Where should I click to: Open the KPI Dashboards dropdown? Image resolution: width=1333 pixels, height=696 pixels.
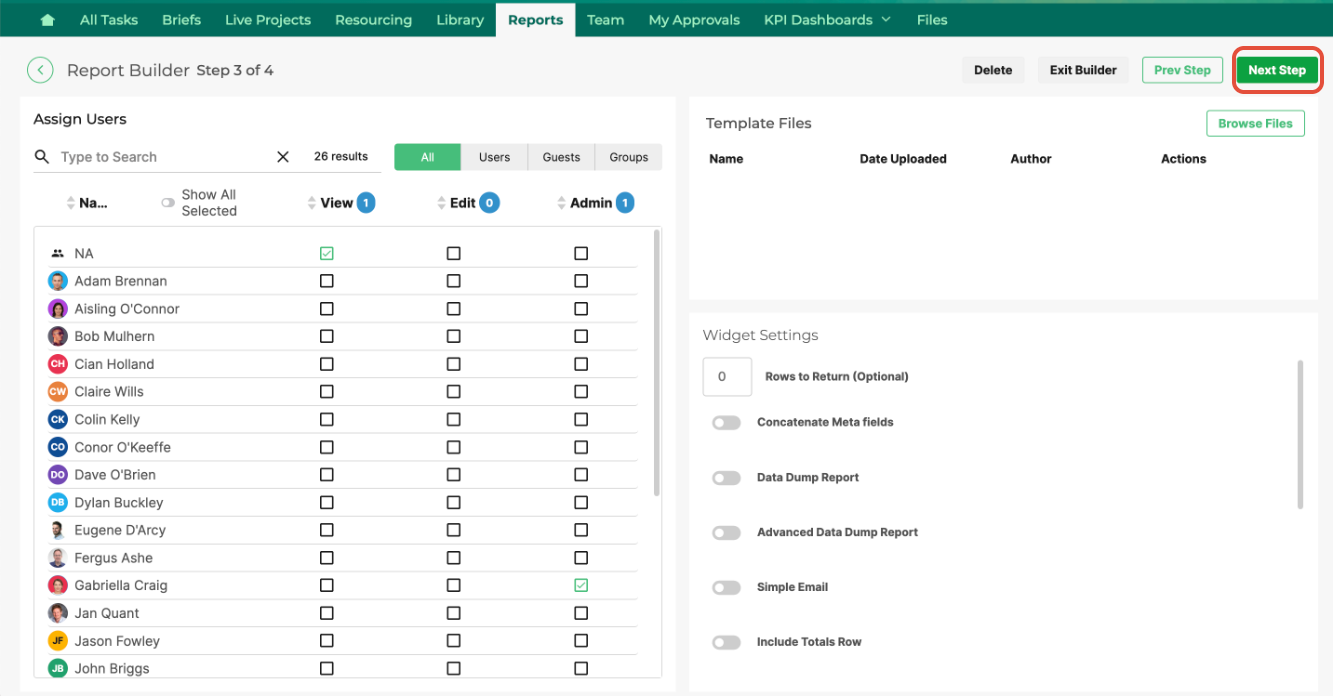pyautogui.click(x=827, y=20)
